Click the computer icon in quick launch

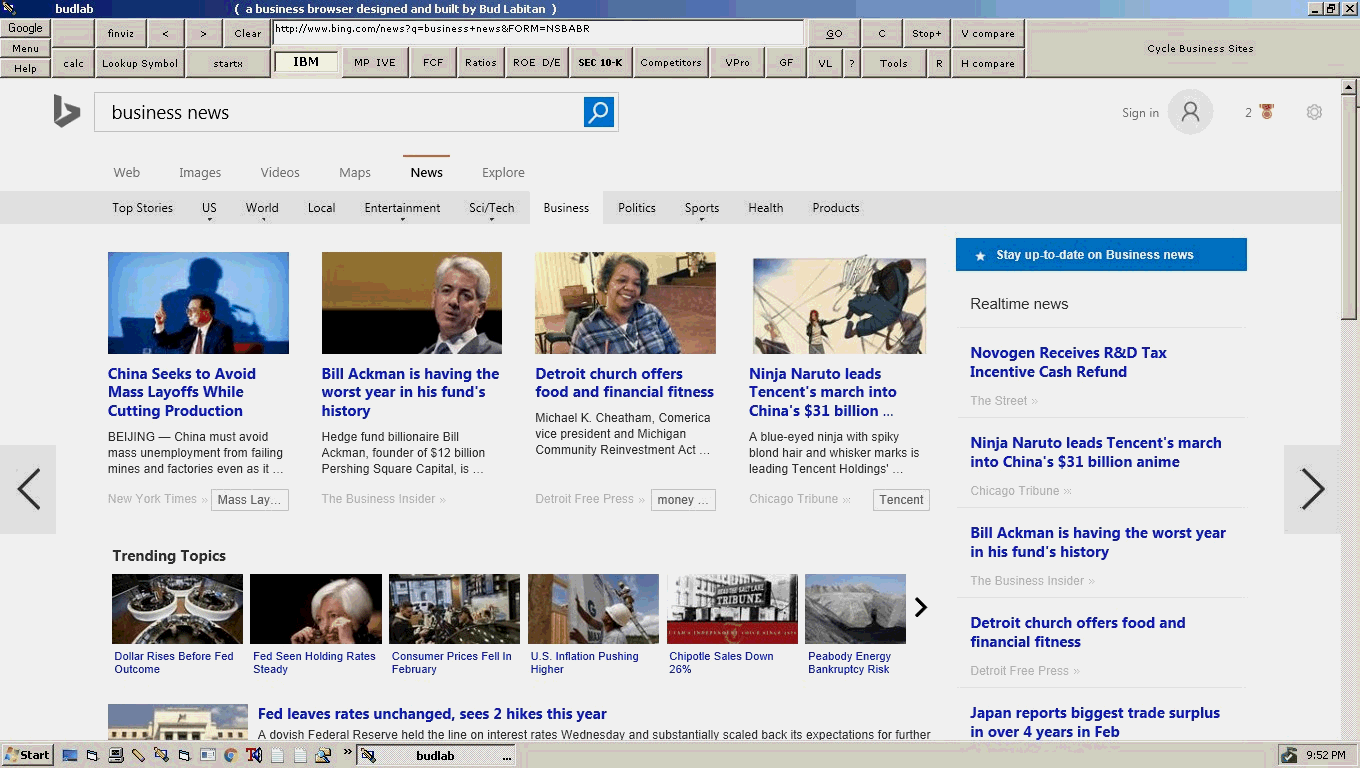[116, 755]
